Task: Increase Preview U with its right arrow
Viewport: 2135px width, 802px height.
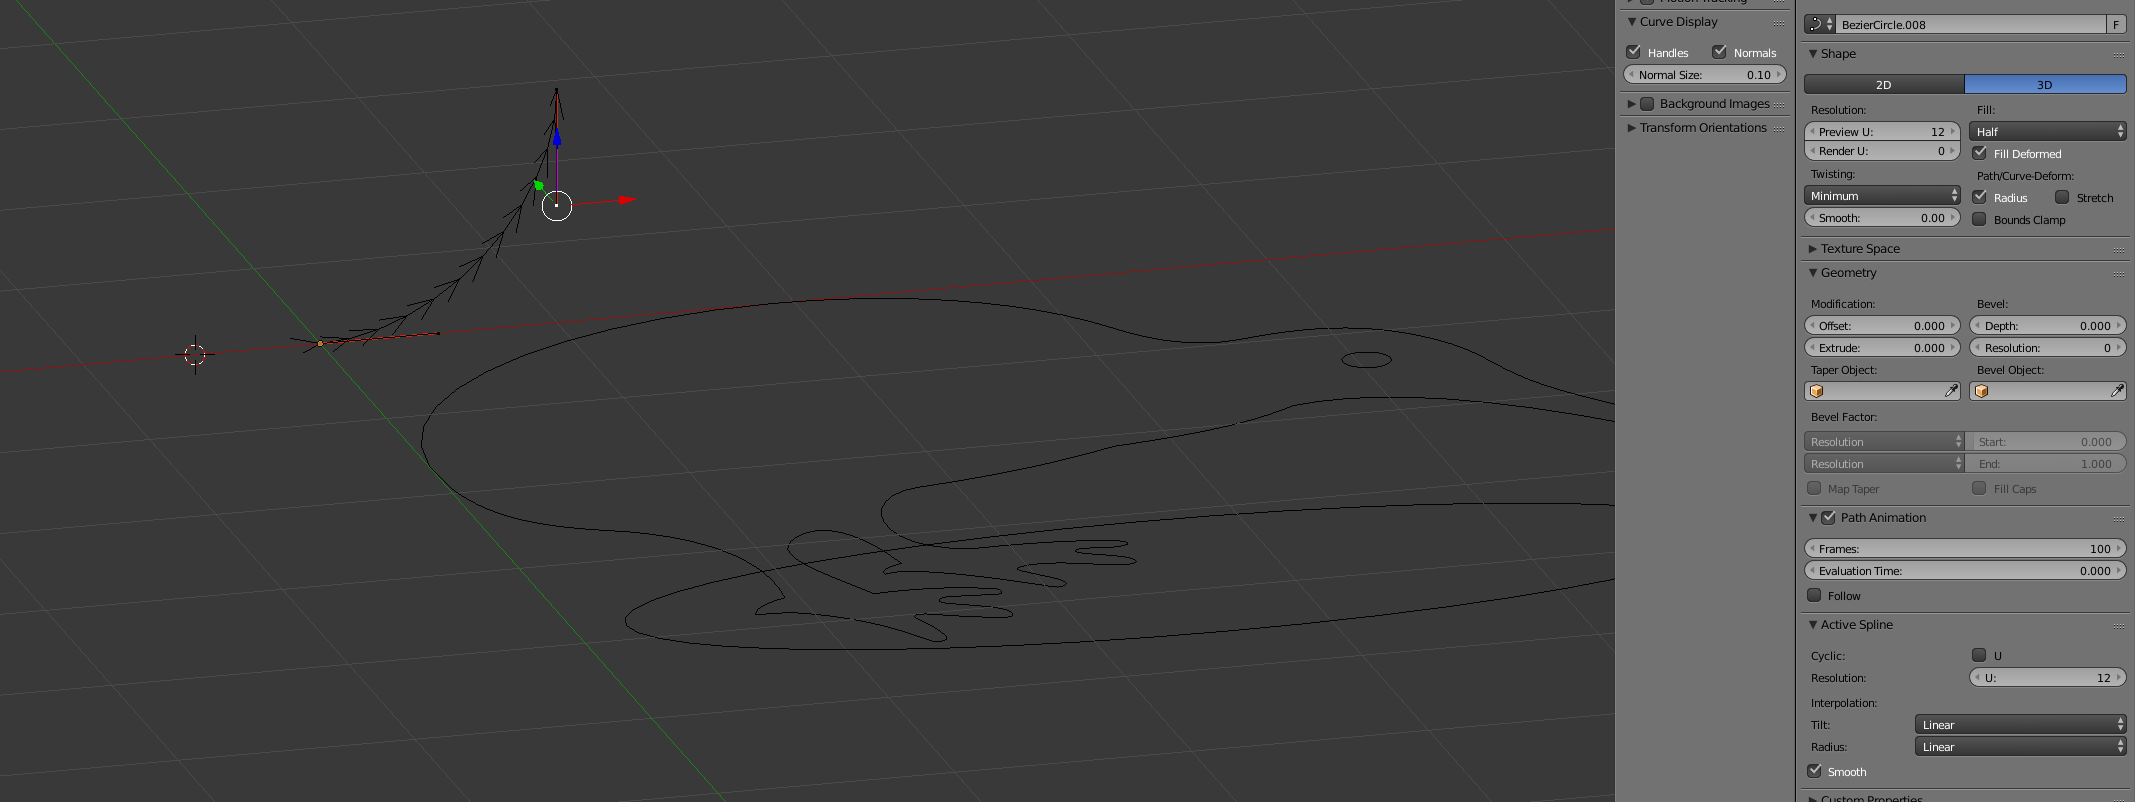Action: pos(1953,131)
